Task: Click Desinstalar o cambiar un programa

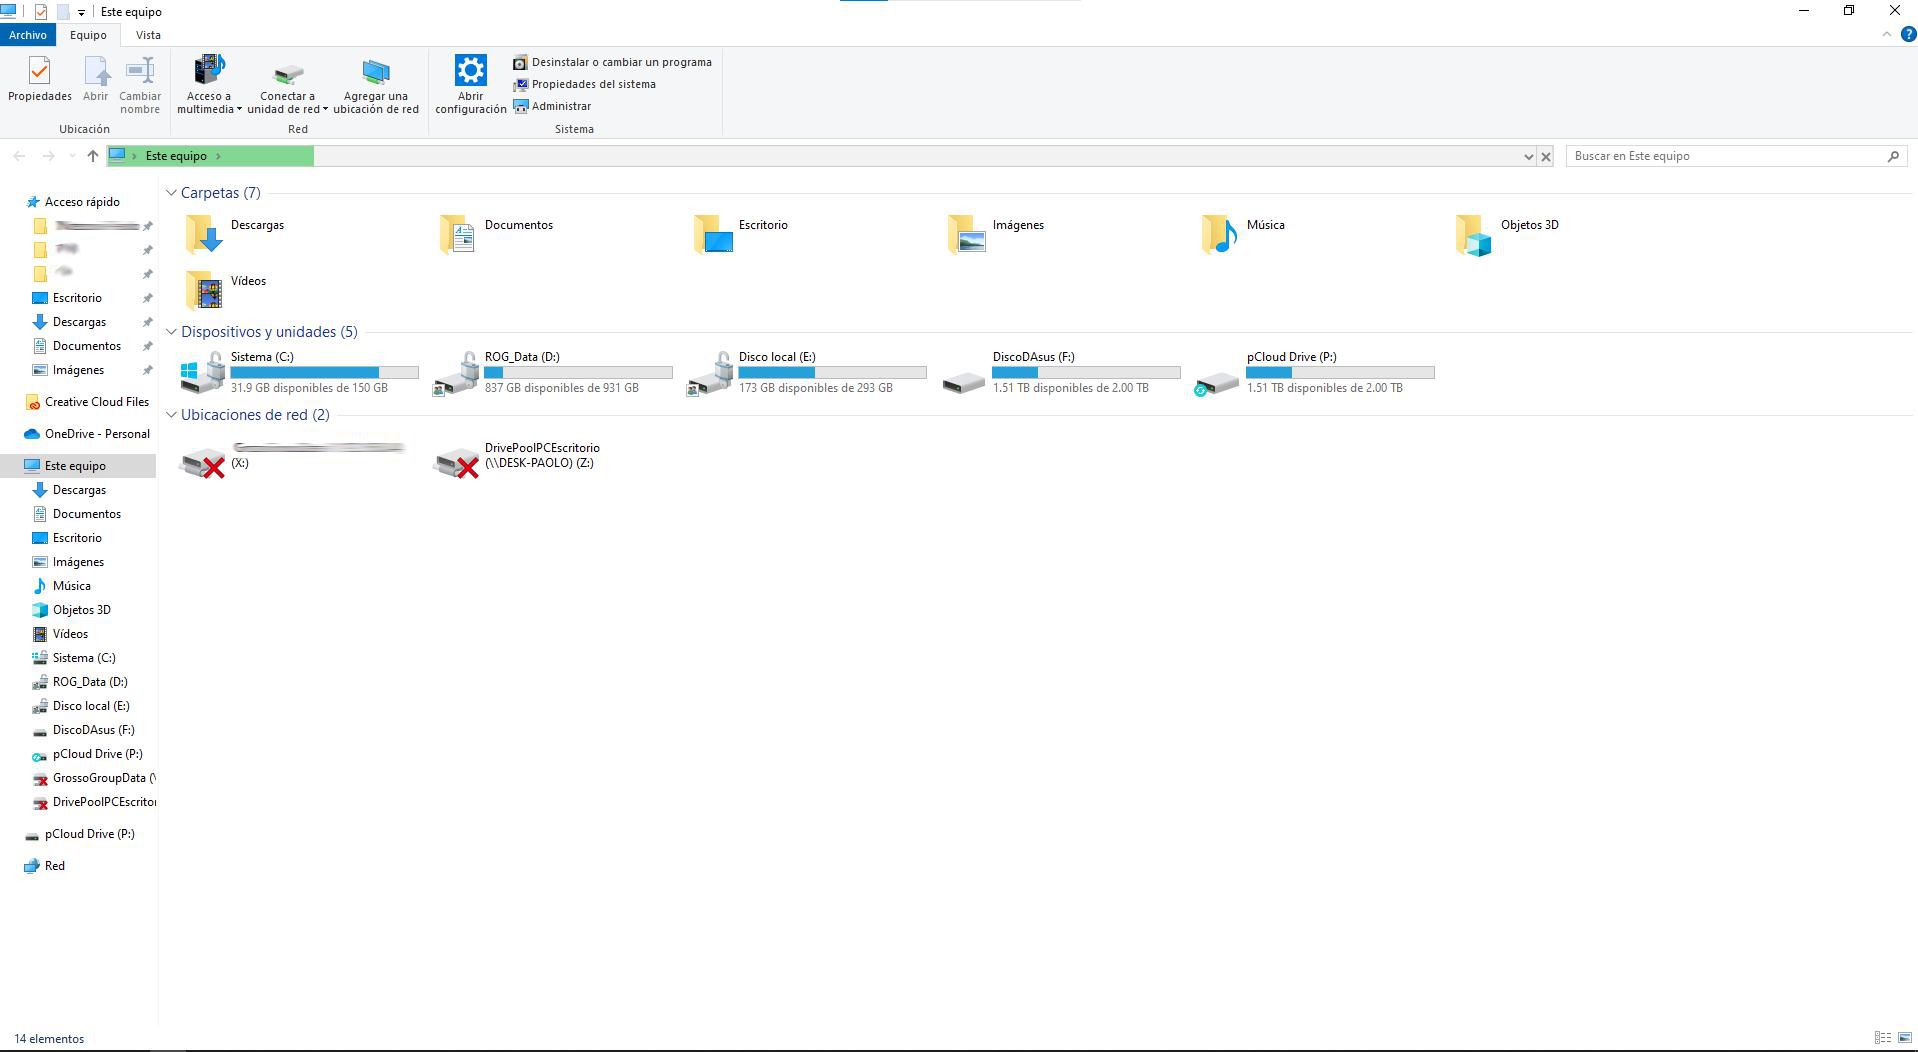Action: coord(620,62)
